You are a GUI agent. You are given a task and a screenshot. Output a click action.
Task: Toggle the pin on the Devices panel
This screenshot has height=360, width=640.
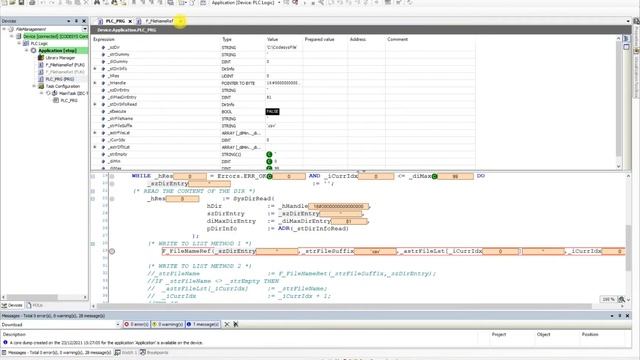point(76,21)
